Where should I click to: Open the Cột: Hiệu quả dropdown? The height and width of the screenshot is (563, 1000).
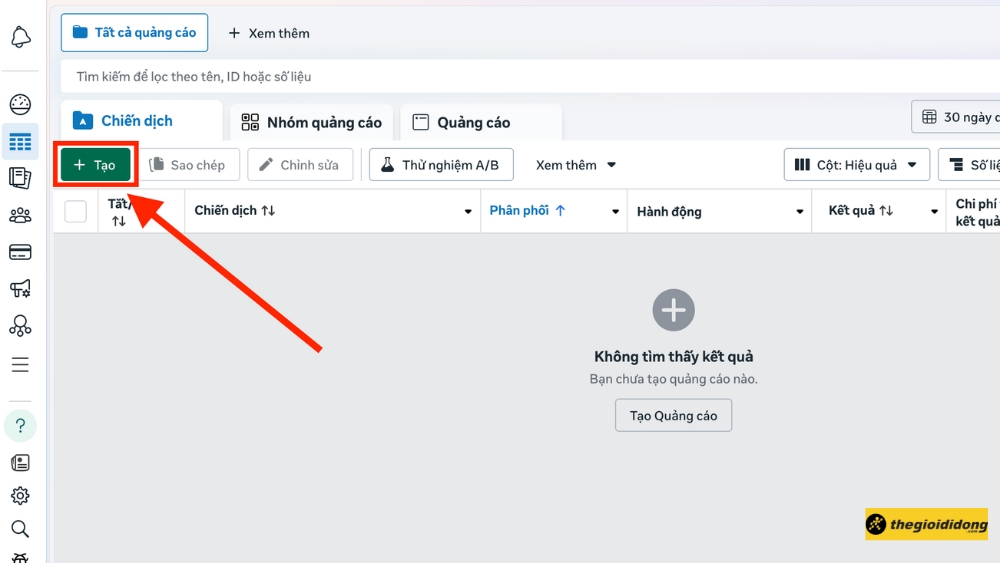(856, 165)
